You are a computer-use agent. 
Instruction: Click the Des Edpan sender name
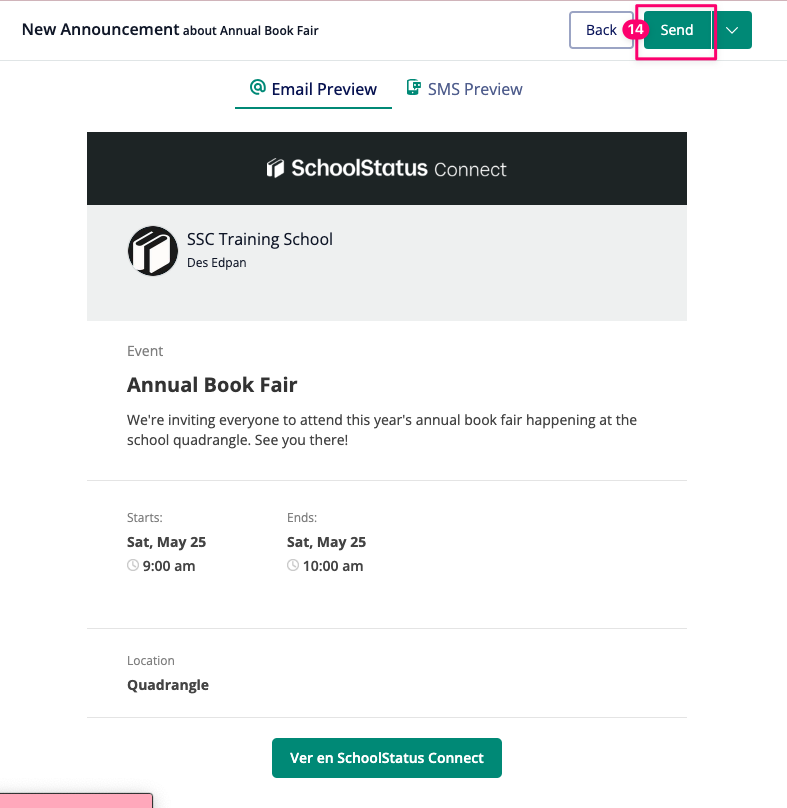point(216,263)
